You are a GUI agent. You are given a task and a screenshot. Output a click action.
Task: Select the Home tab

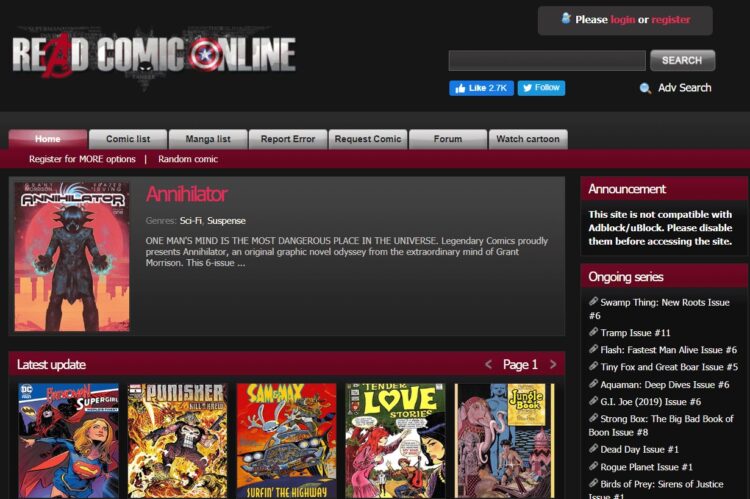point(48,139)
